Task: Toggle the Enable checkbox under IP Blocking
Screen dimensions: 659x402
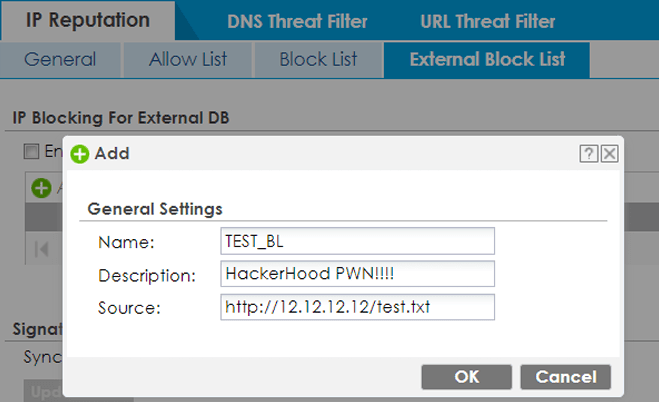Action: point(32,151)
